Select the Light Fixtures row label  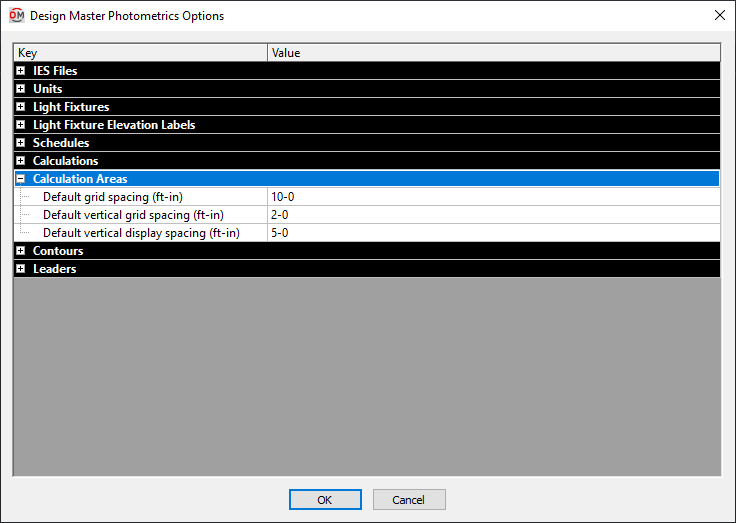tap(71, 107)
